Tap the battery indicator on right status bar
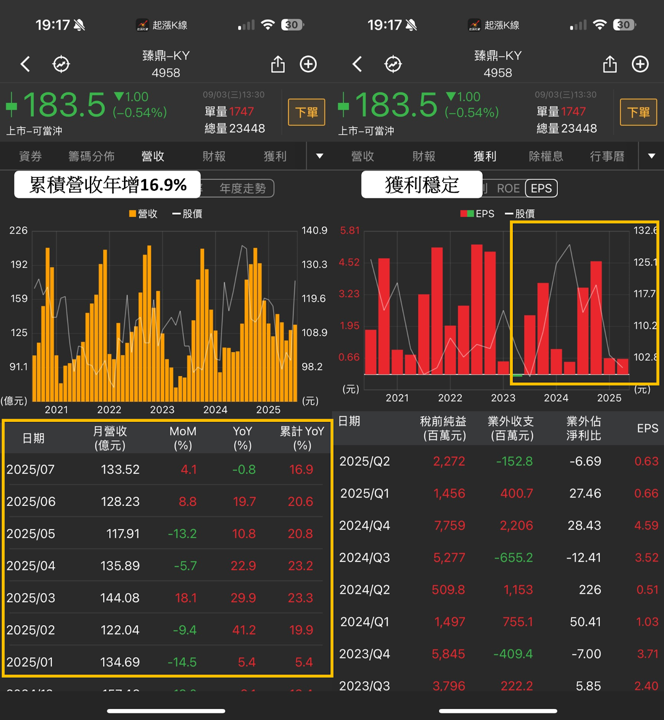 (x=624, y=25)
